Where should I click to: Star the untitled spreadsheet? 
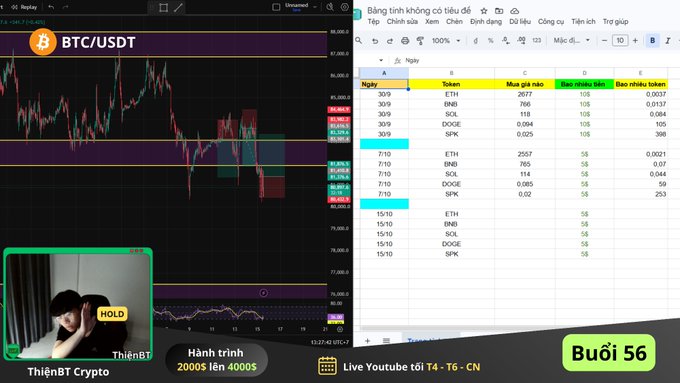pyautogui.click(x=484, y=11)
